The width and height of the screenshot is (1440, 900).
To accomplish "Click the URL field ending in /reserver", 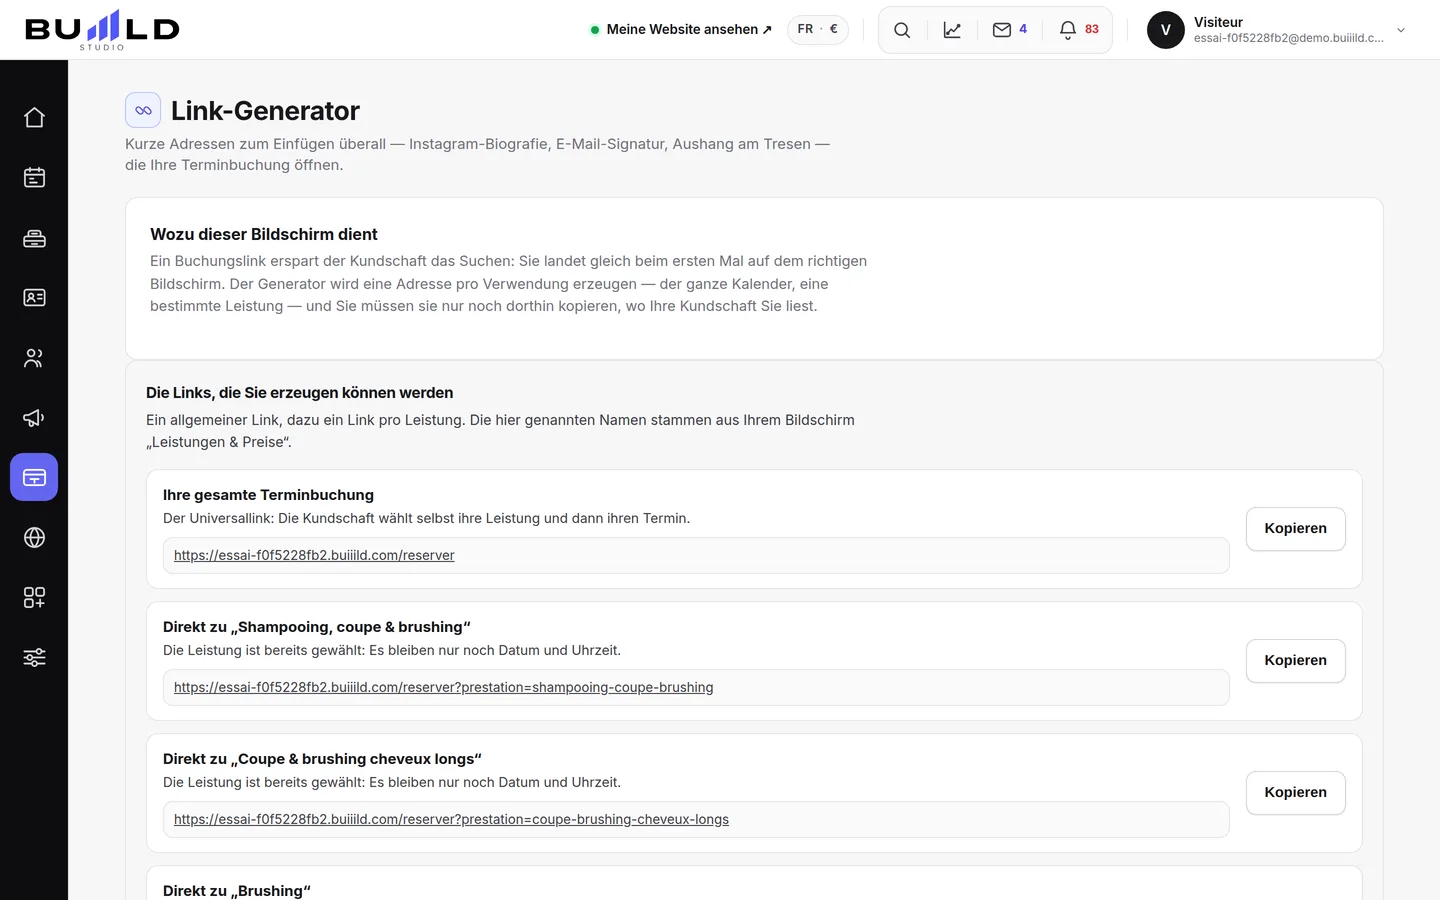I will click(696, 555).
